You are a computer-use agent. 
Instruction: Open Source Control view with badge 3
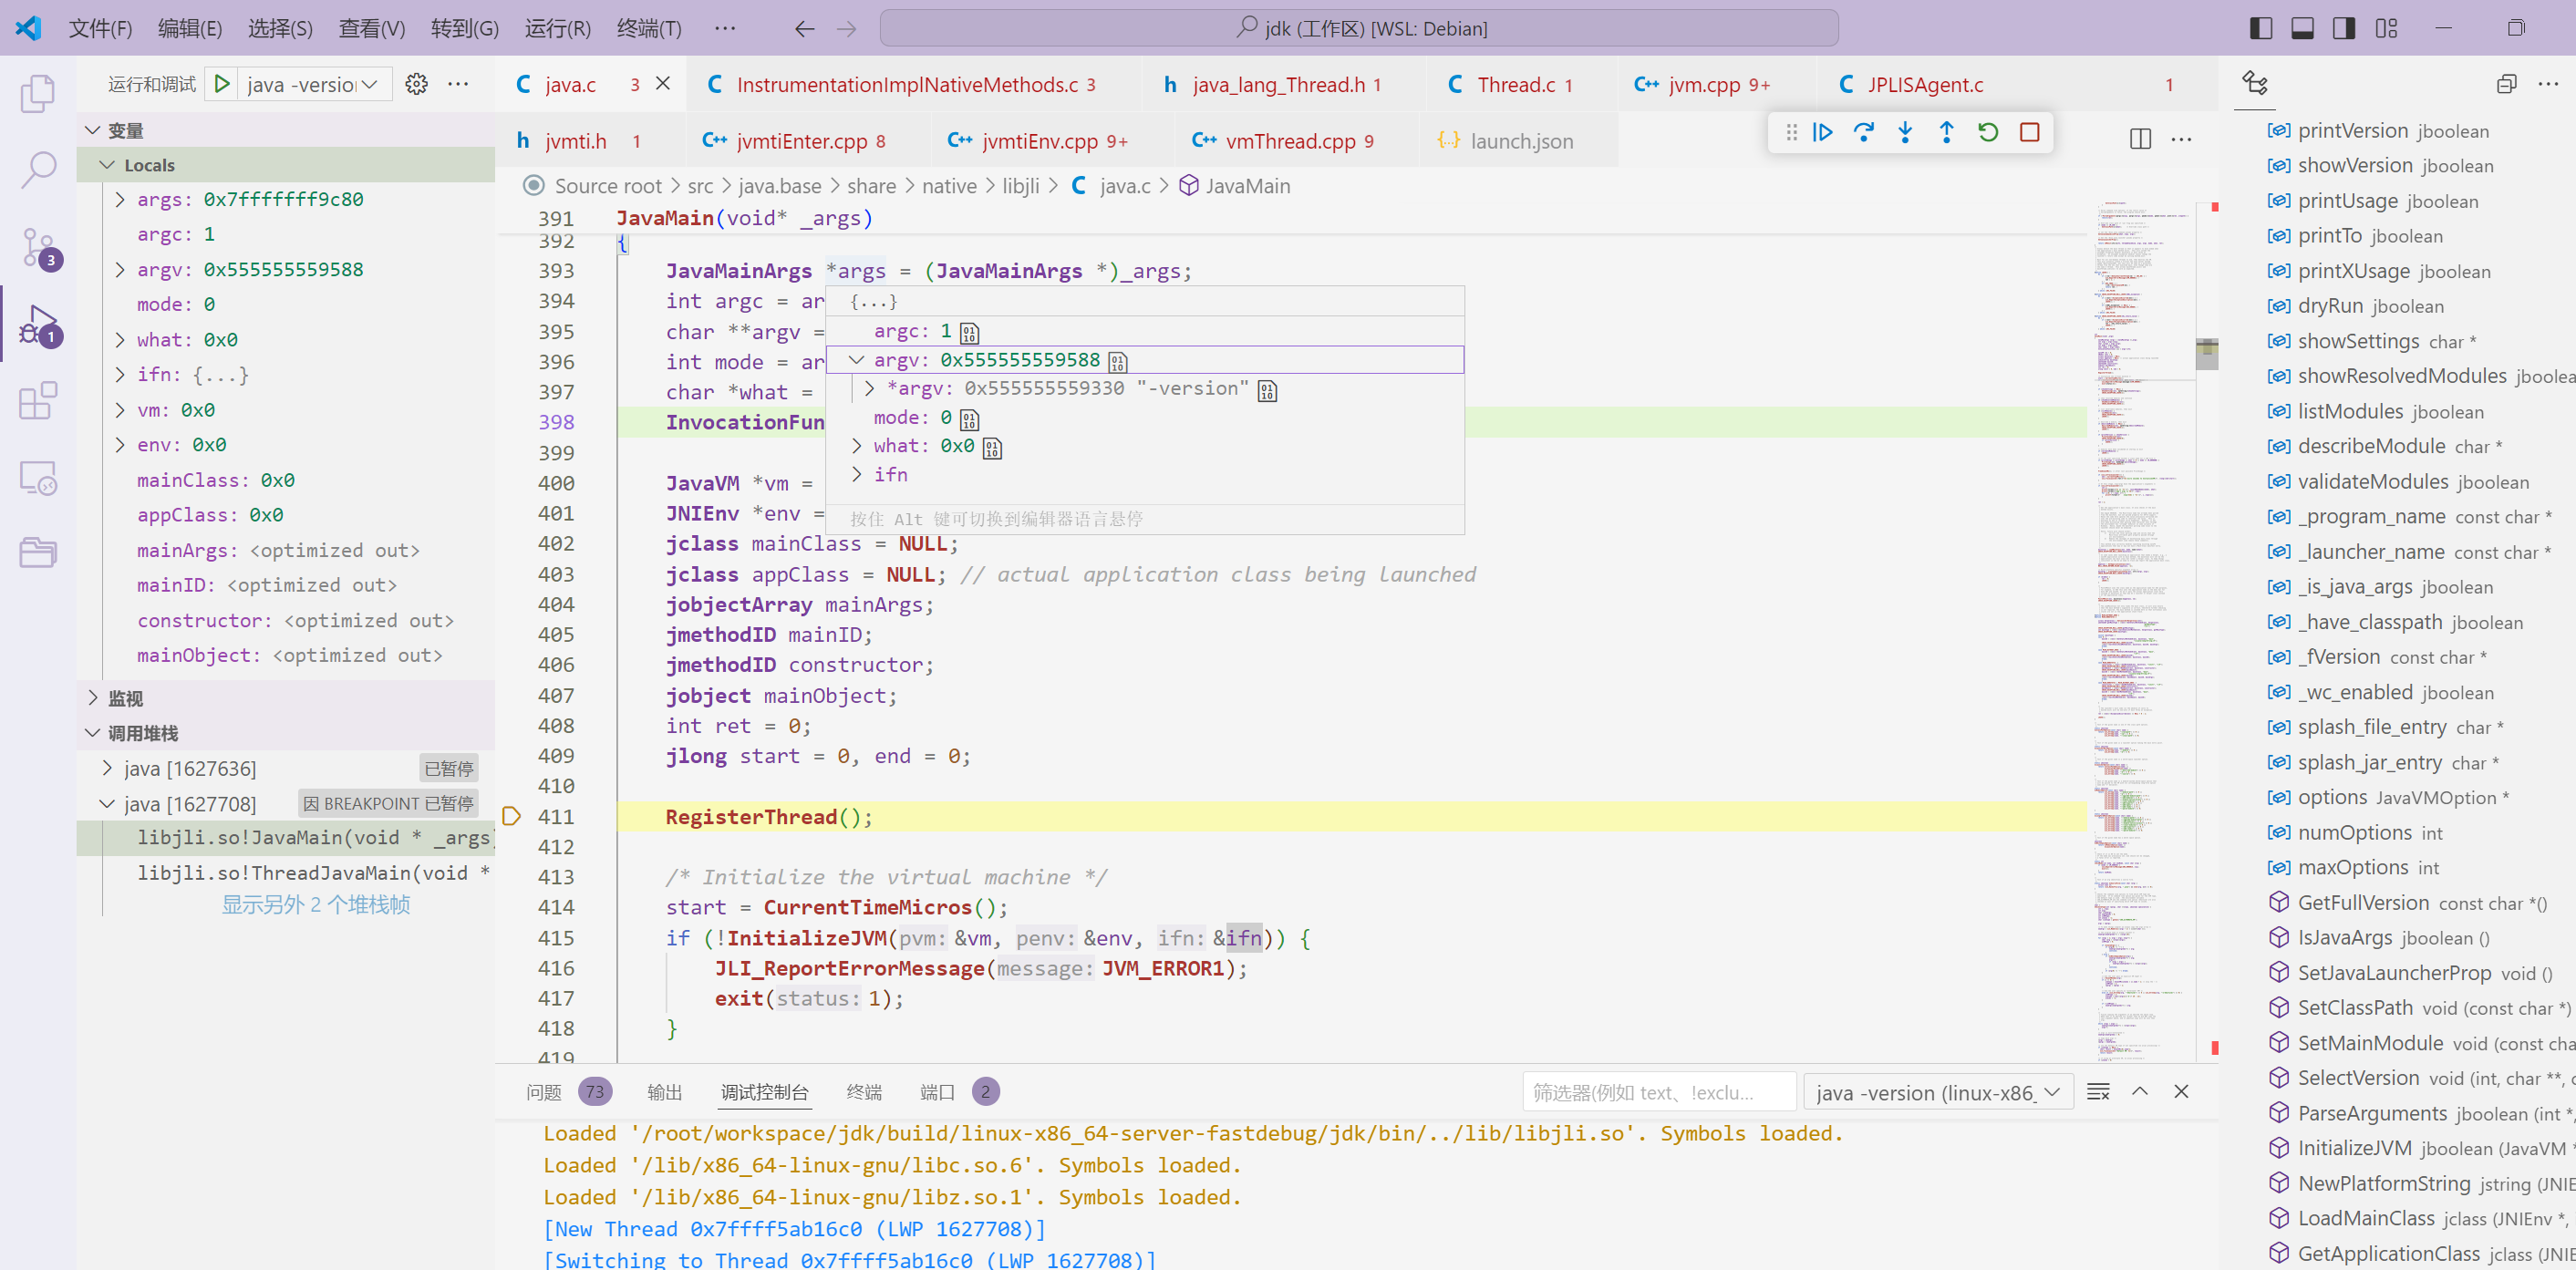[x=38, y=247]
